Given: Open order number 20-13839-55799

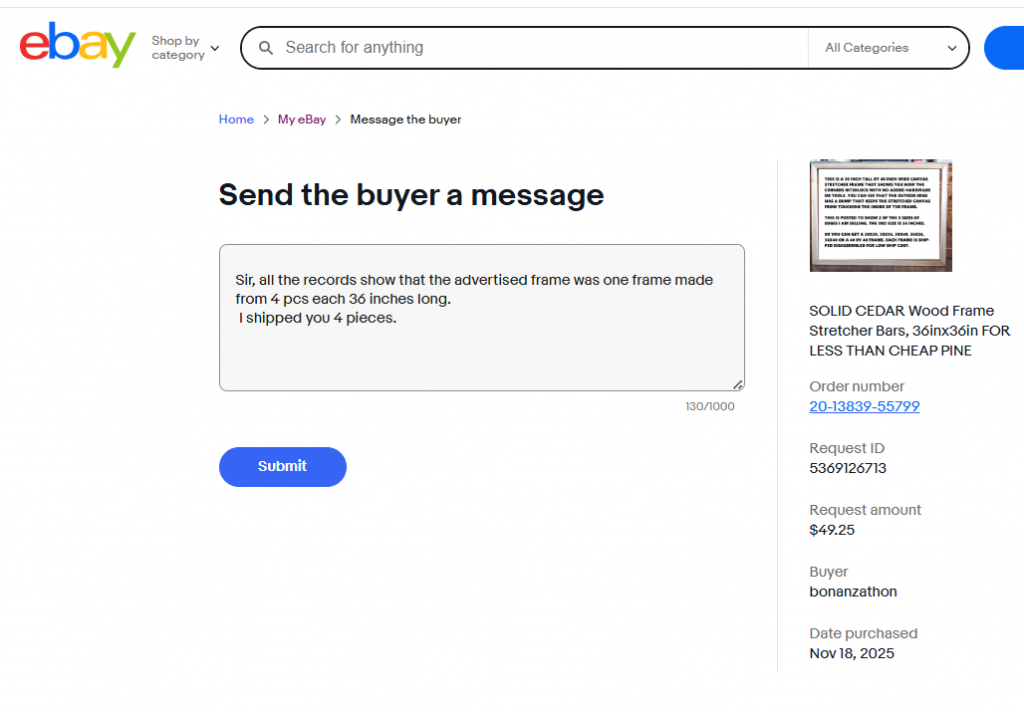Looking at the screenshot, I should click(864, 407).
